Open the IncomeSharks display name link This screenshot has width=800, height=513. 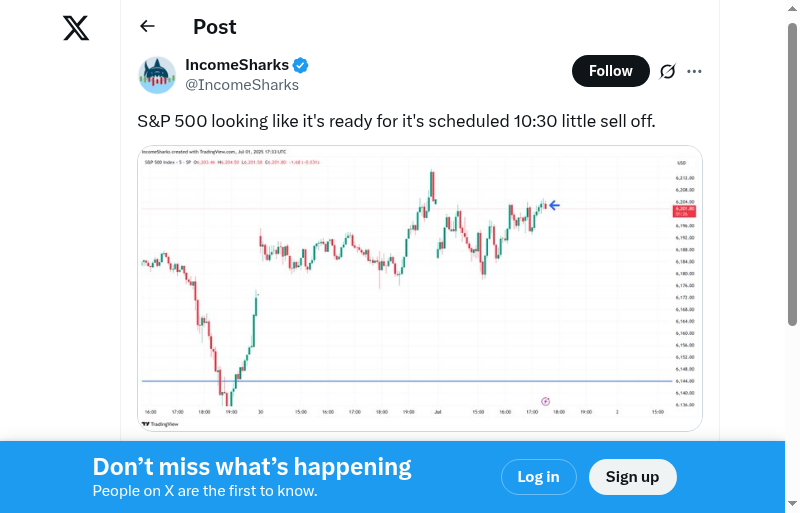pyautogui.click(x=237, y=65)
